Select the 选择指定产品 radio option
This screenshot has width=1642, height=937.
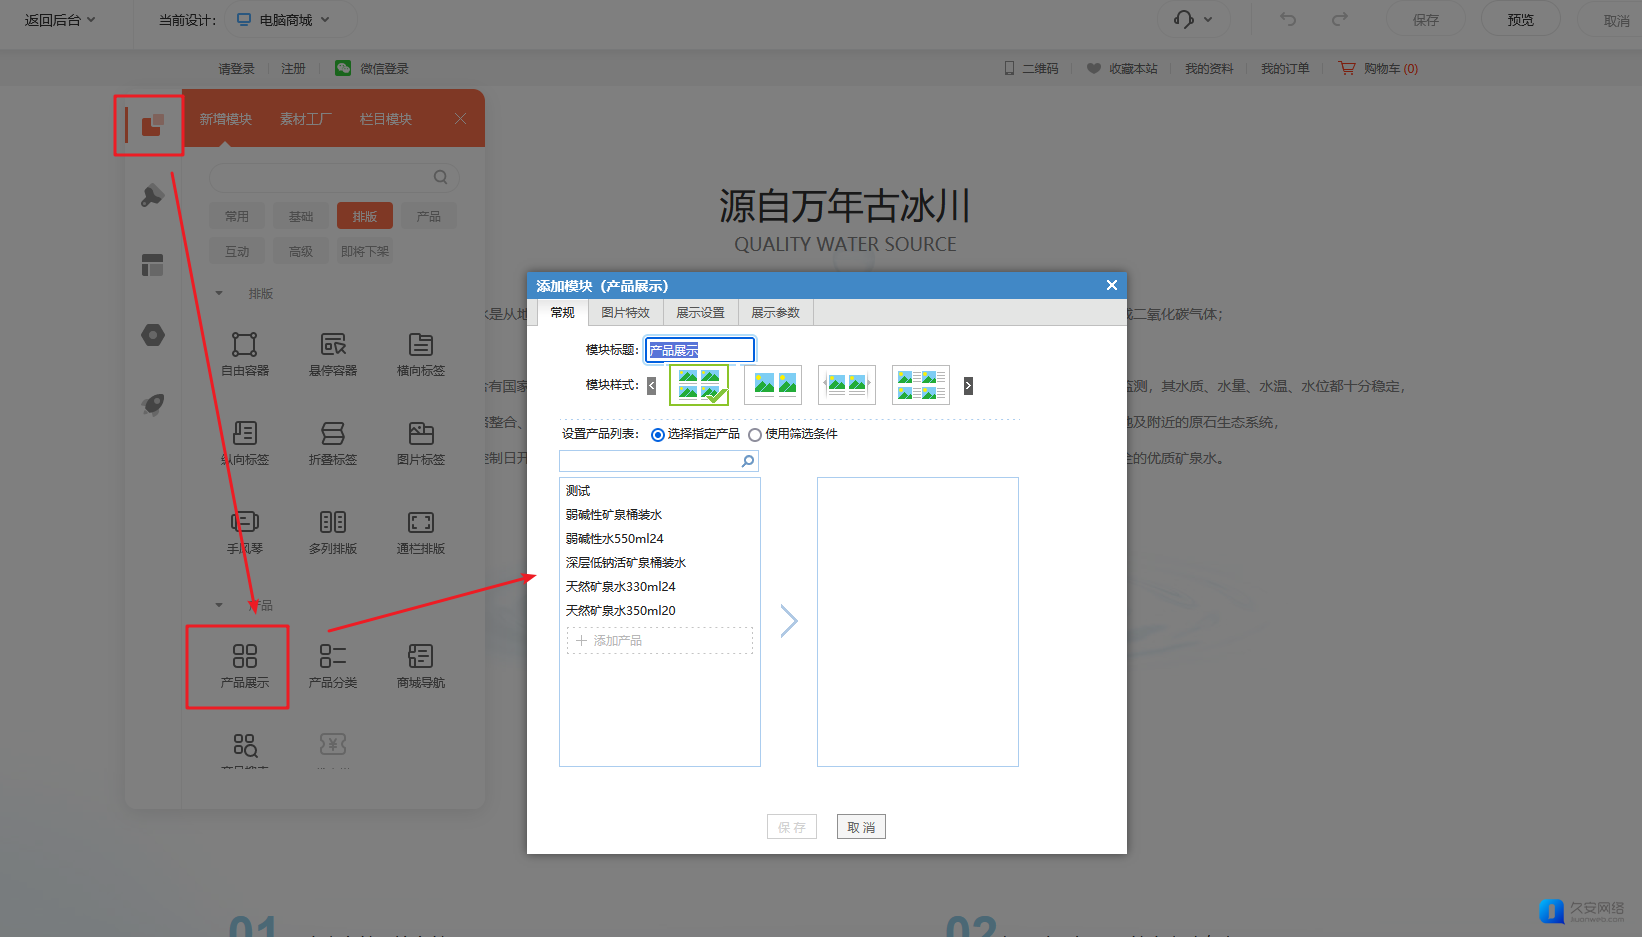(658, 435)
